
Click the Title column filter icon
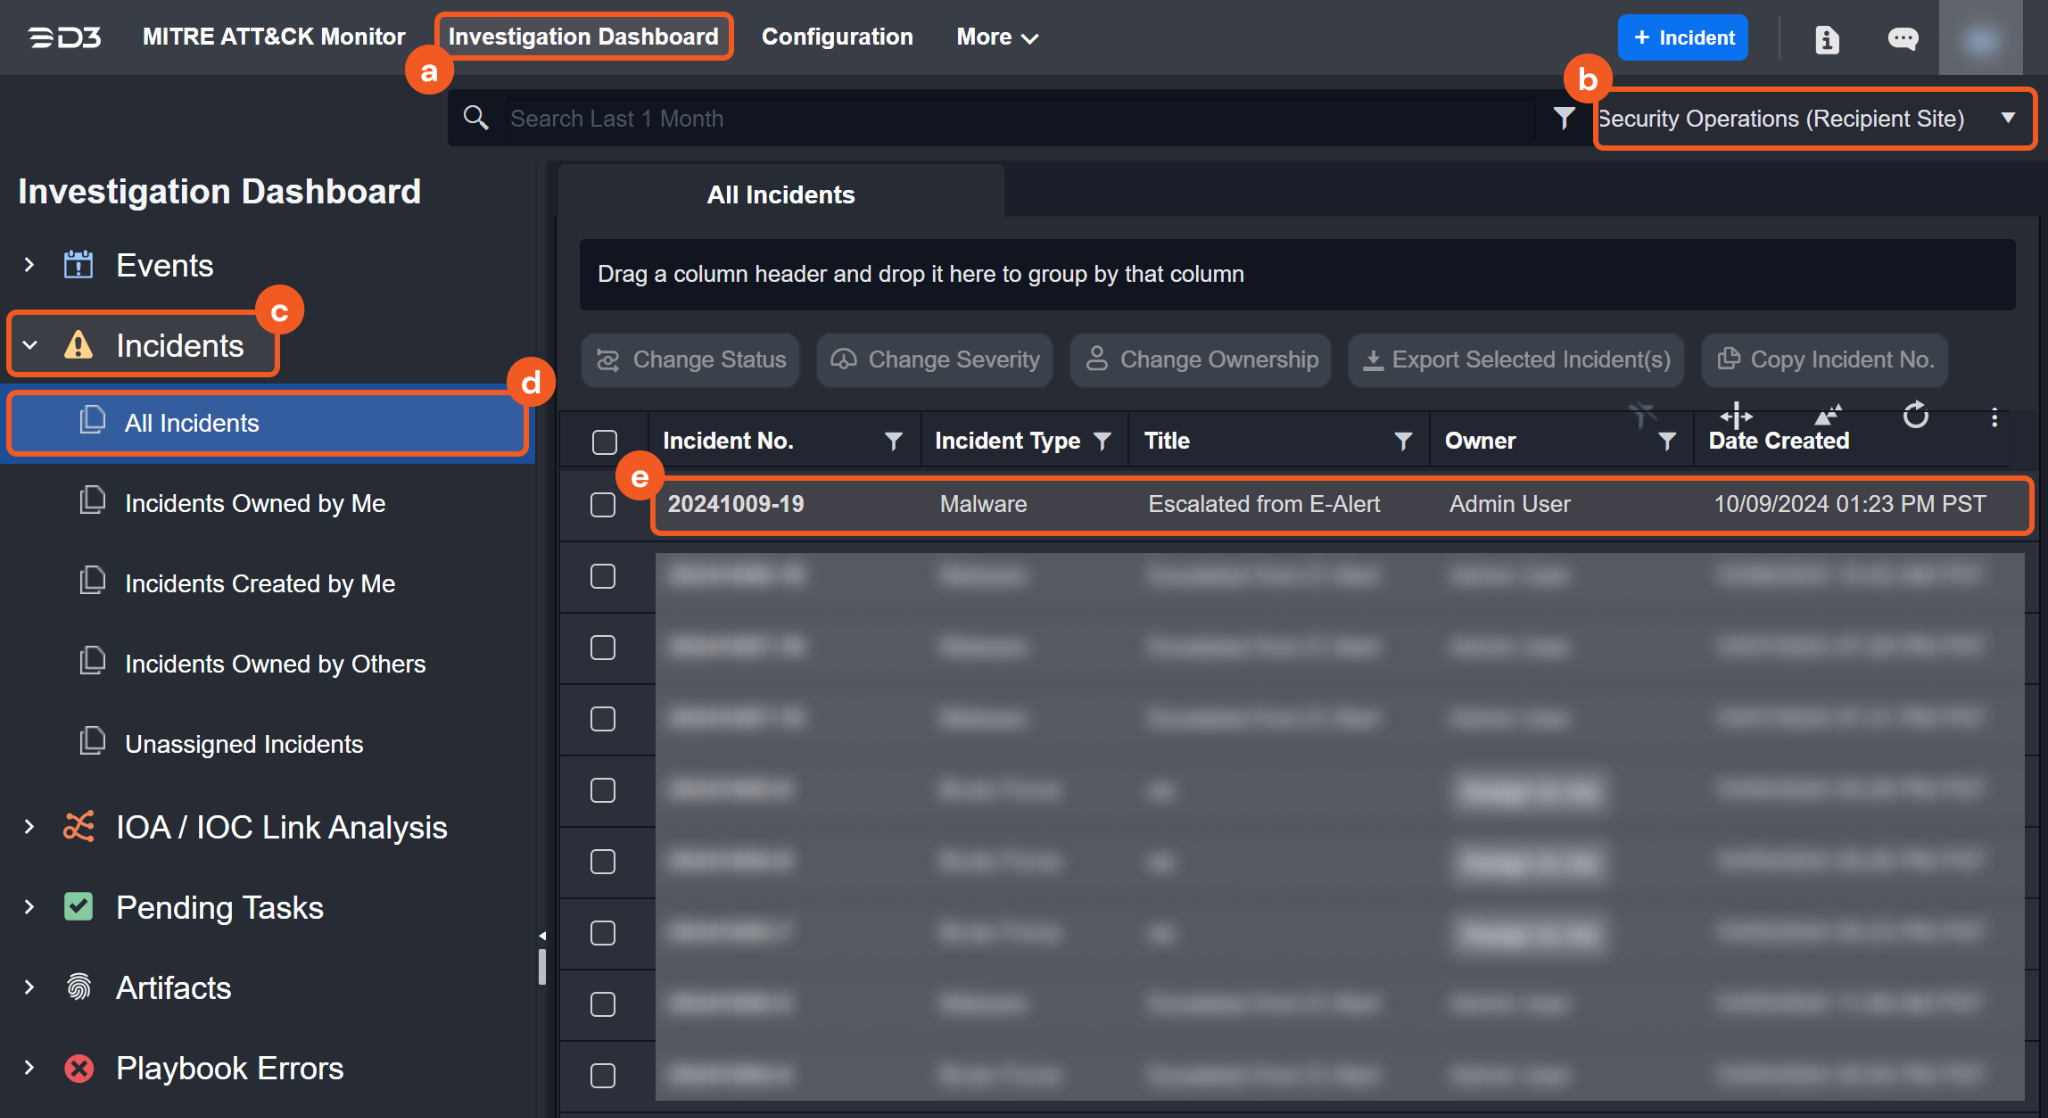(1403, 441)
